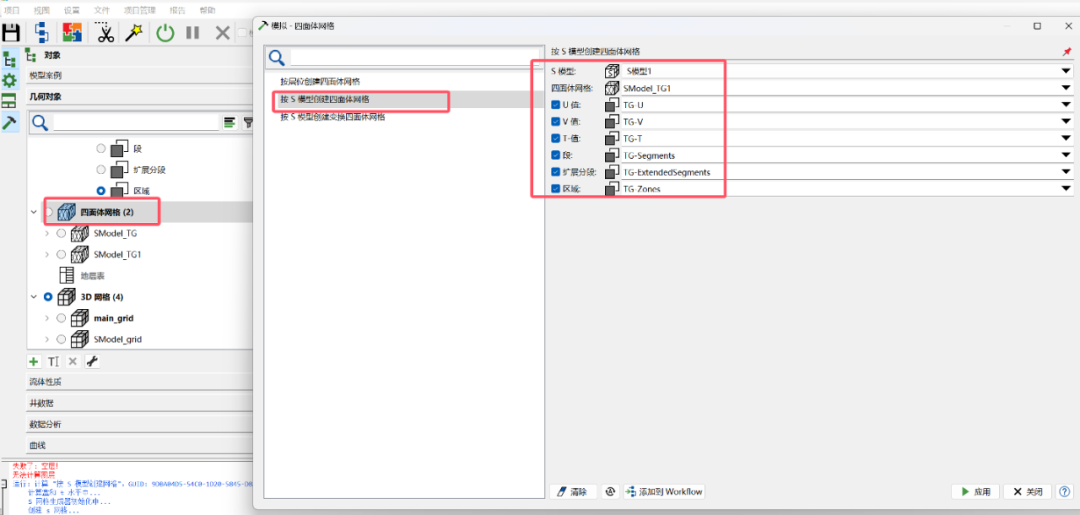Screen dimensions: 1080x515
Task: Open the TG-Segments dropdown arrow
Action: (1066, 156)
